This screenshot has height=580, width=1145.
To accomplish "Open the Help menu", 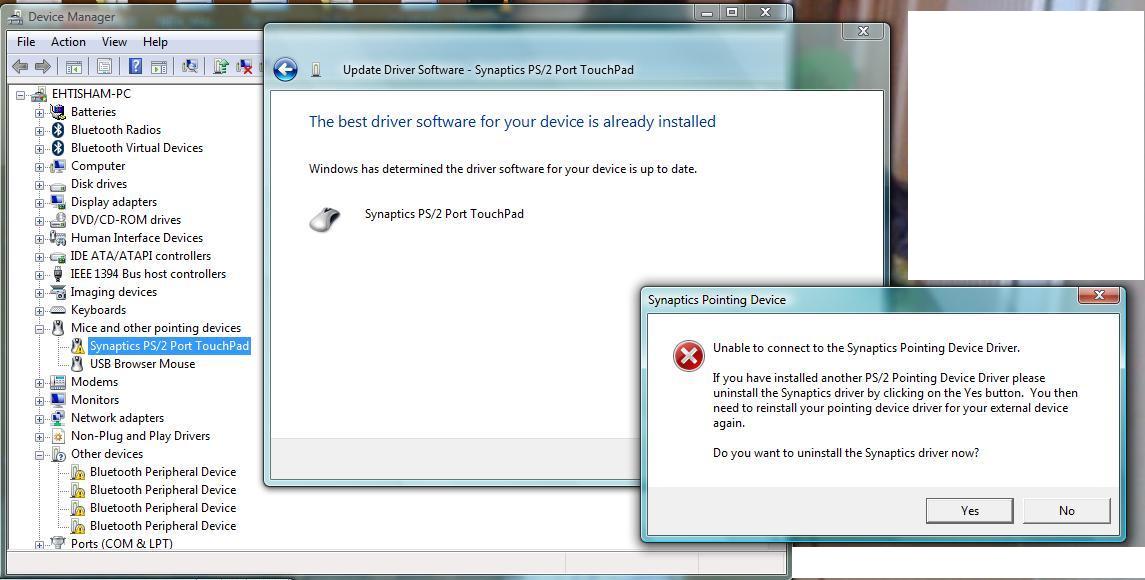I will click(155, 42).
